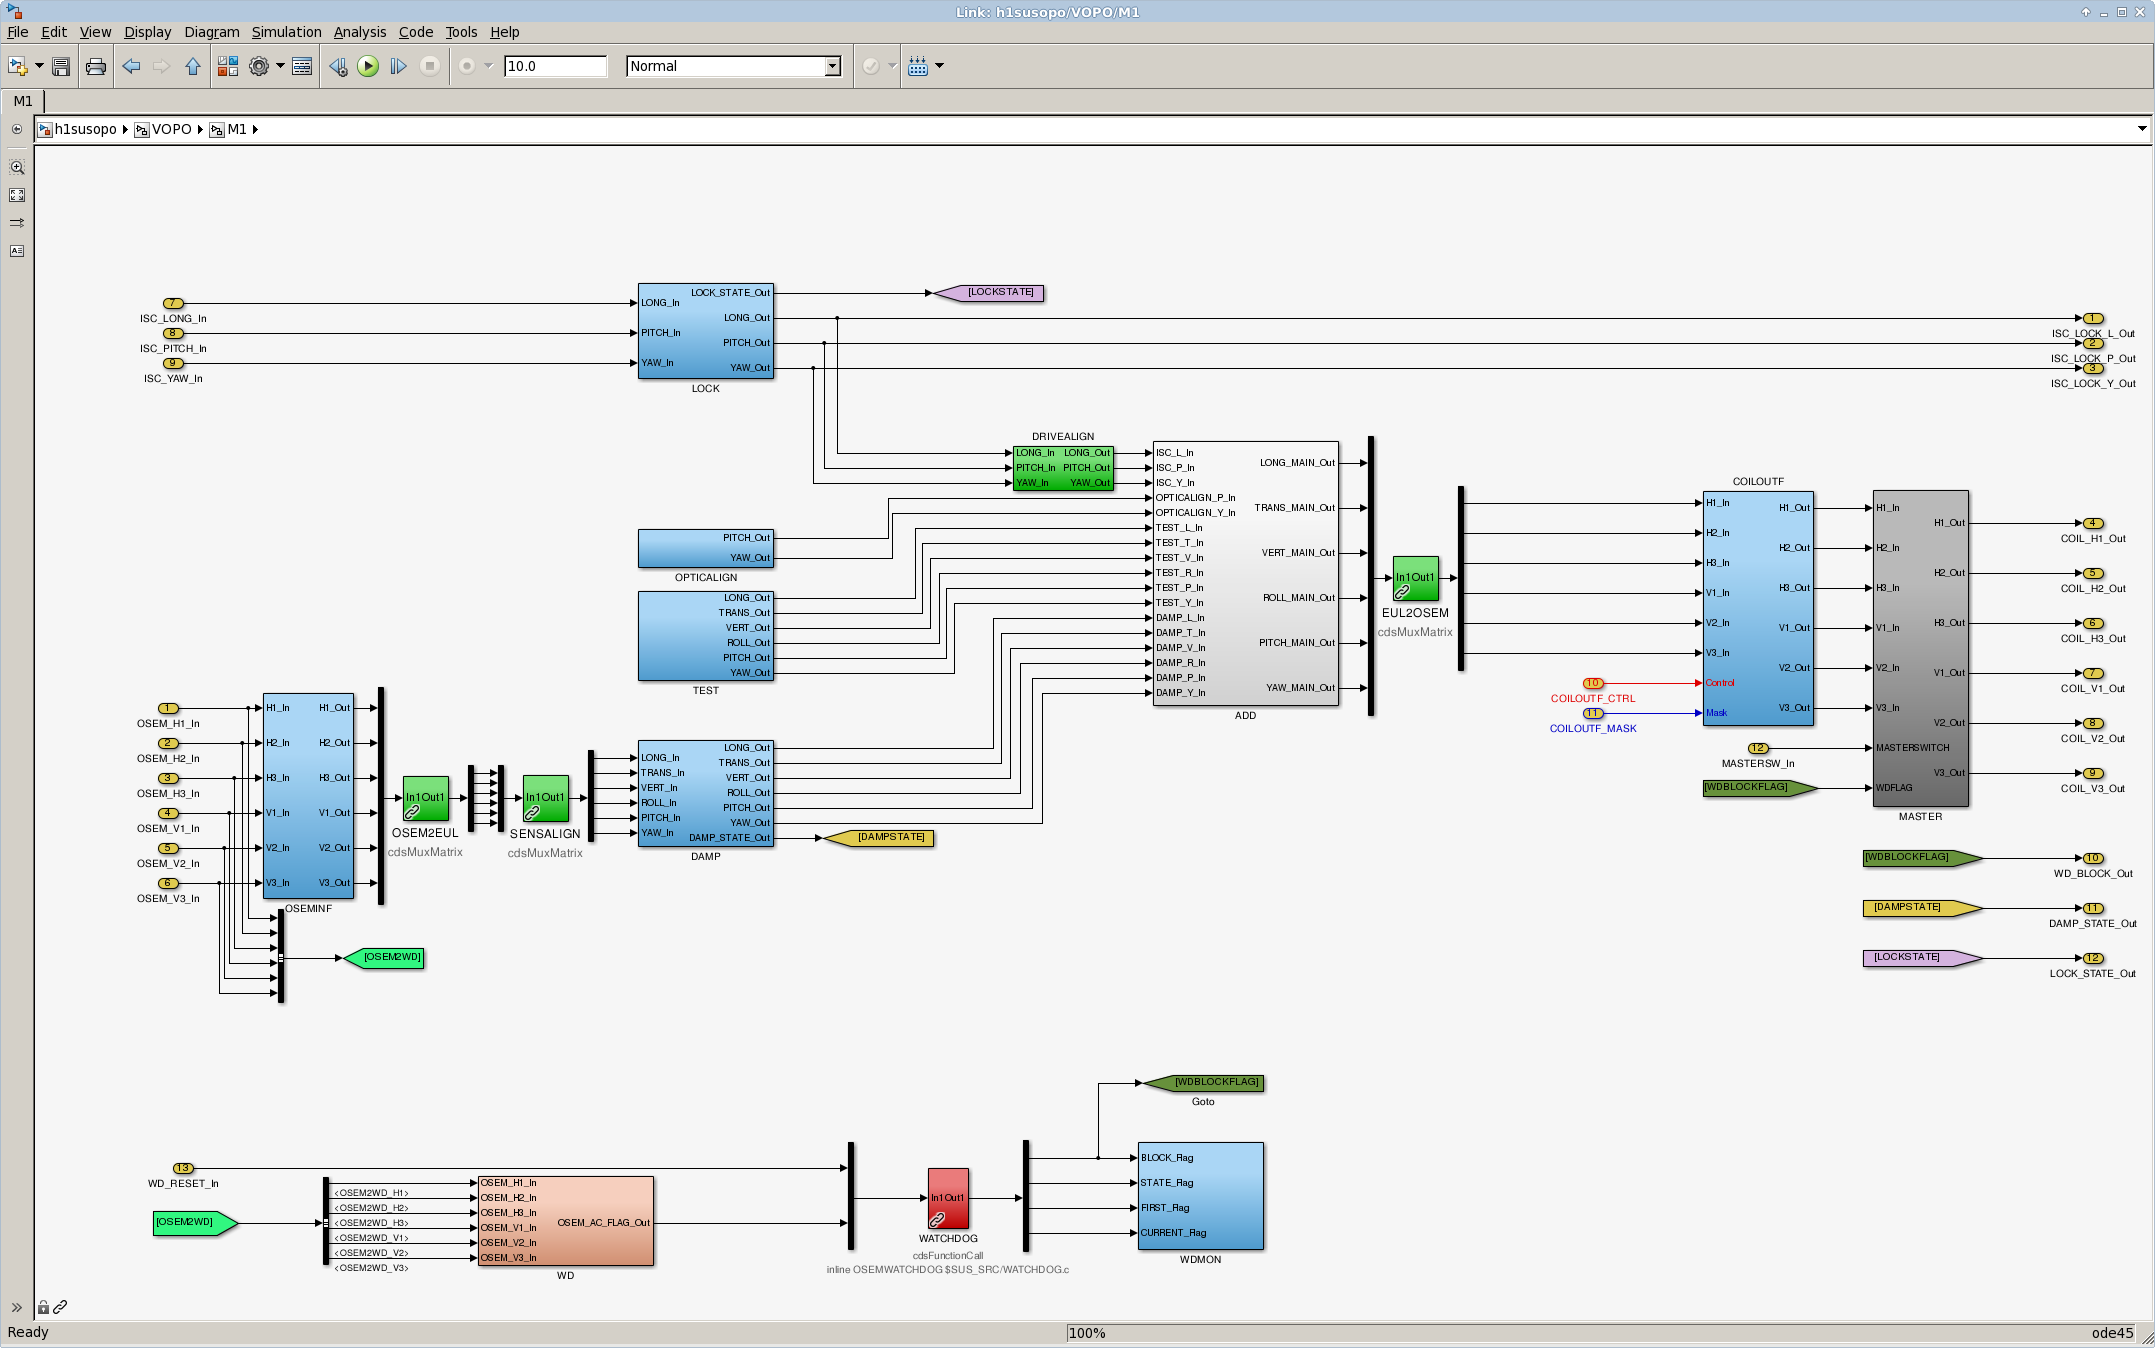Screen dimensions: 2155x1348
Task: Open the New Model dropdown arrow
Action: point(39,66)
